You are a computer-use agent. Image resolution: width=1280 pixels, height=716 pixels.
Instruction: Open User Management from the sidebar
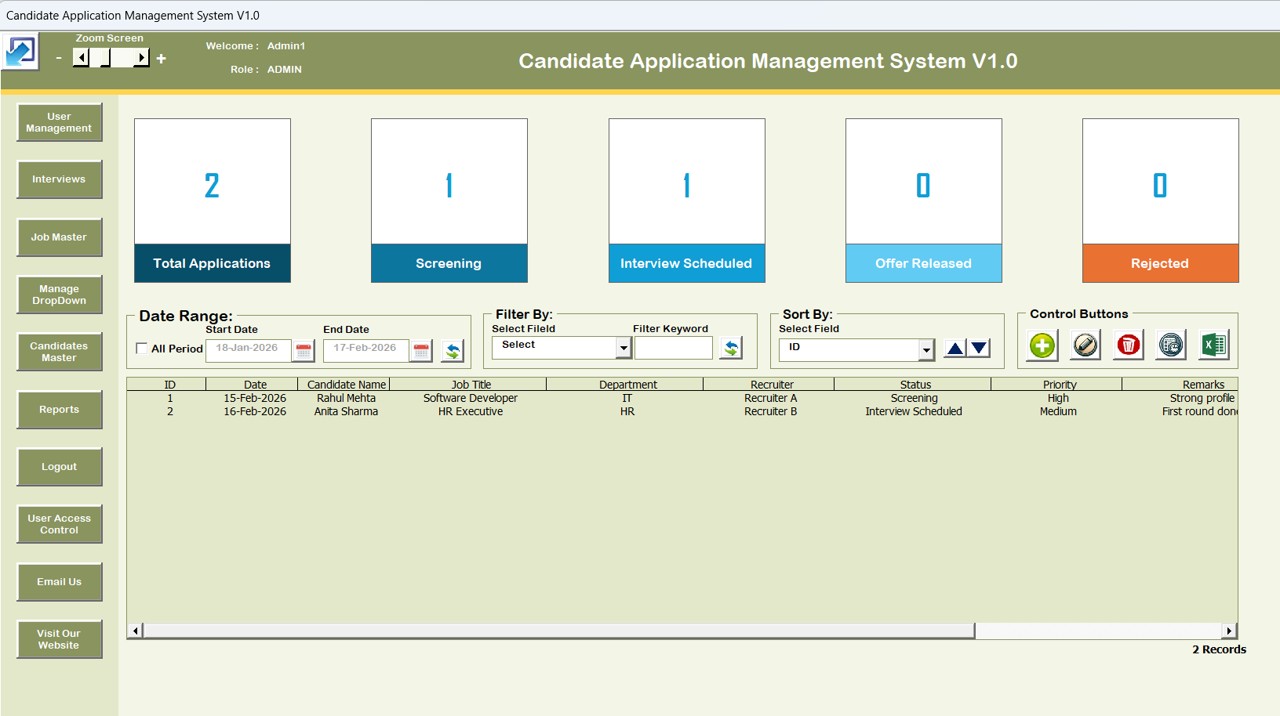(x=59, y=122)
